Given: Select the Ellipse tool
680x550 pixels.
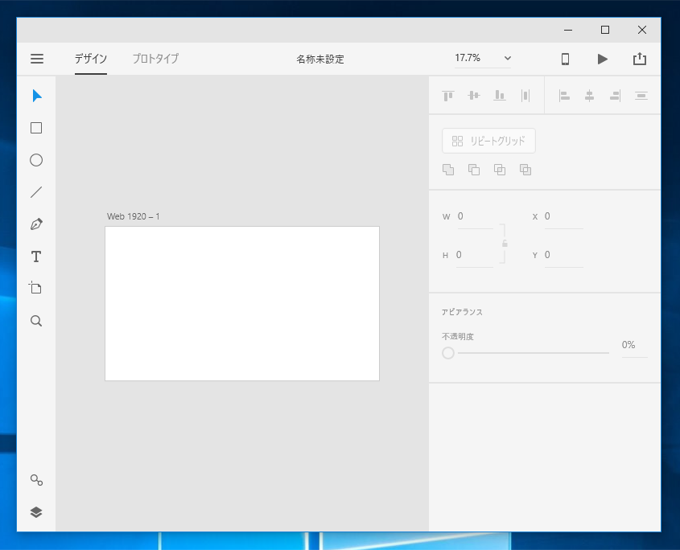Looking at the screenshot, I should (36, 160).
